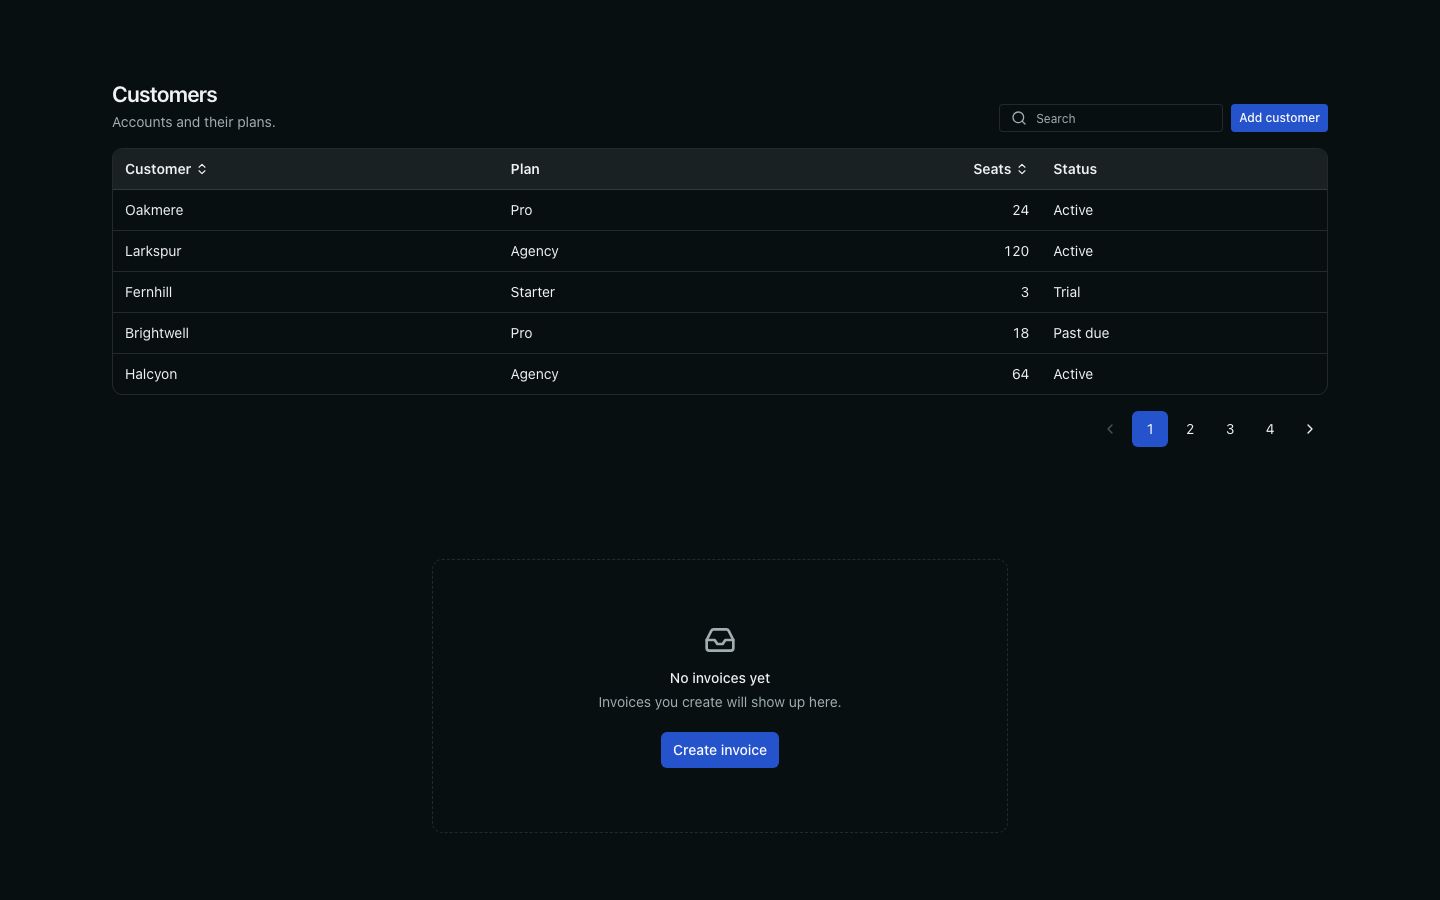This screenshot has width=1440, height=900.
Task: Select the seat count 18
Action: coord(1020,333)
